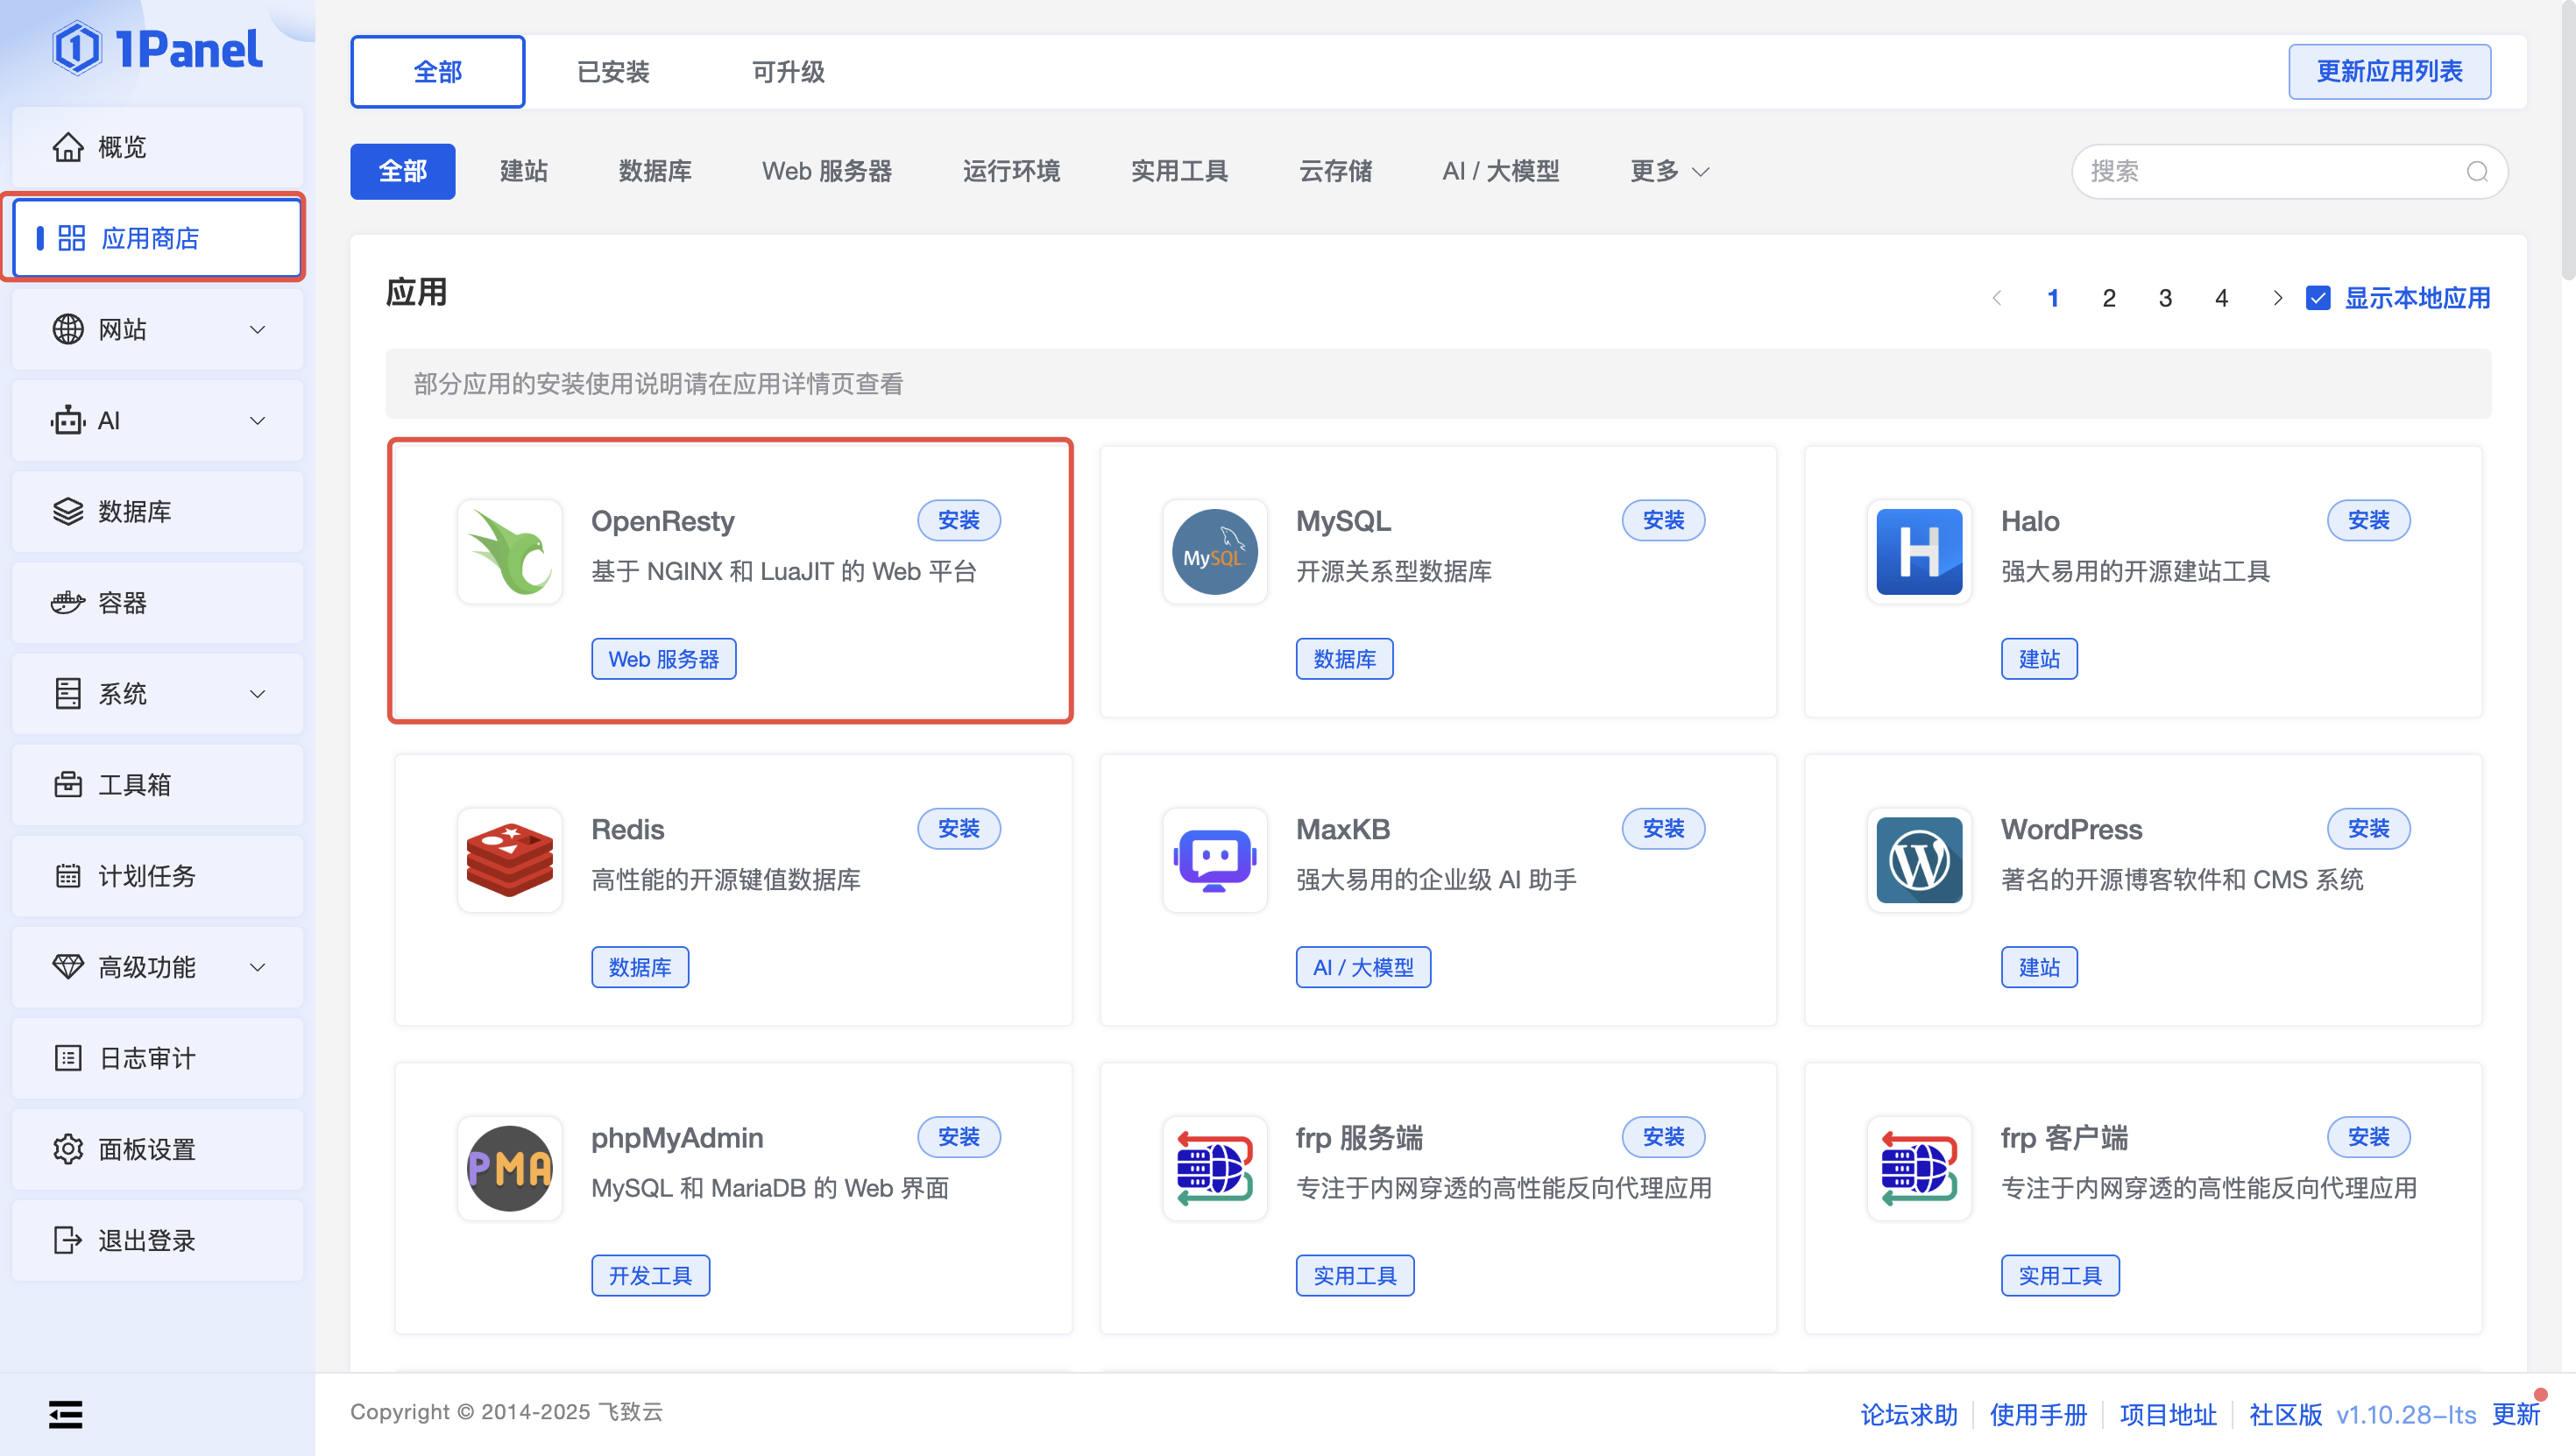
Task: Select the top 全部 tab
Action: tap(437, 72)
